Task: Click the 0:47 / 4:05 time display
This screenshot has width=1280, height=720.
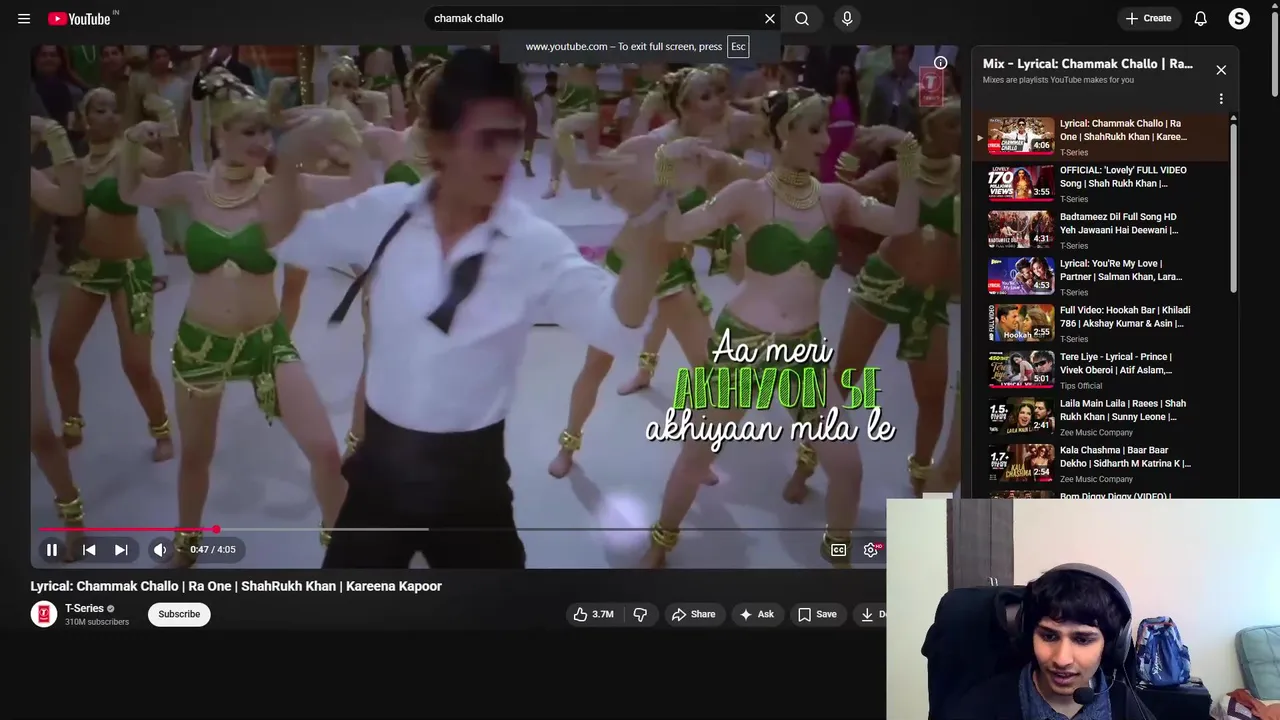Action: click(x=213, y=549)
